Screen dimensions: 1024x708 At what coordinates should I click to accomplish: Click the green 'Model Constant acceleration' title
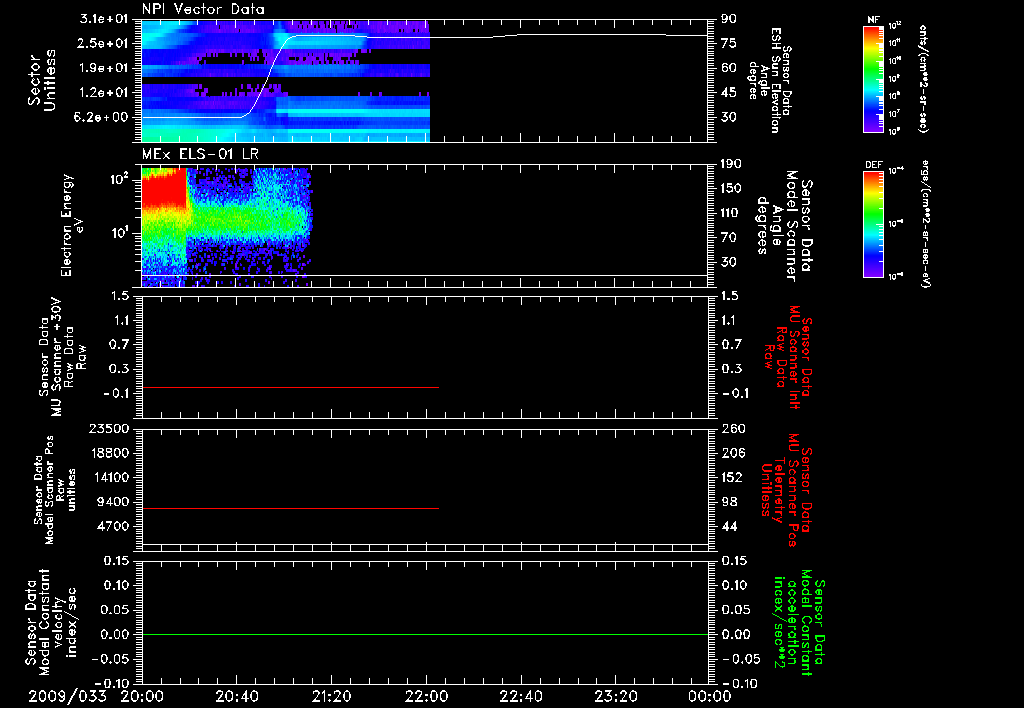[x=799, y=622]
